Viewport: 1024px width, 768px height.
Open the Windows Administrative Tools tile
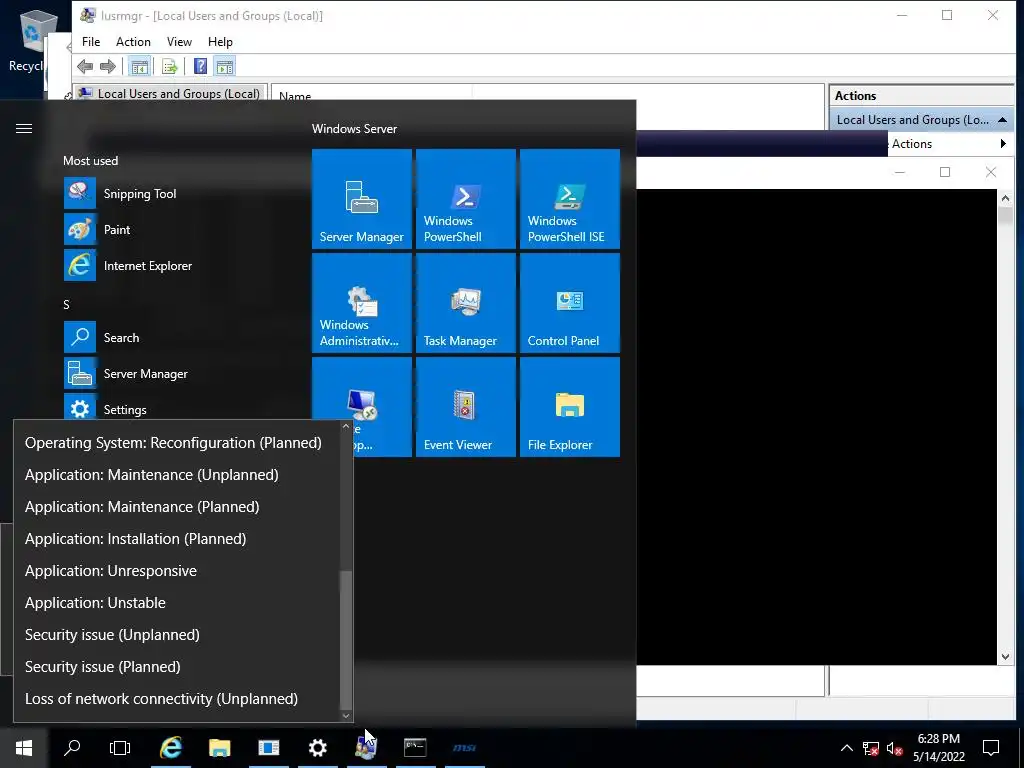[362, 303]
